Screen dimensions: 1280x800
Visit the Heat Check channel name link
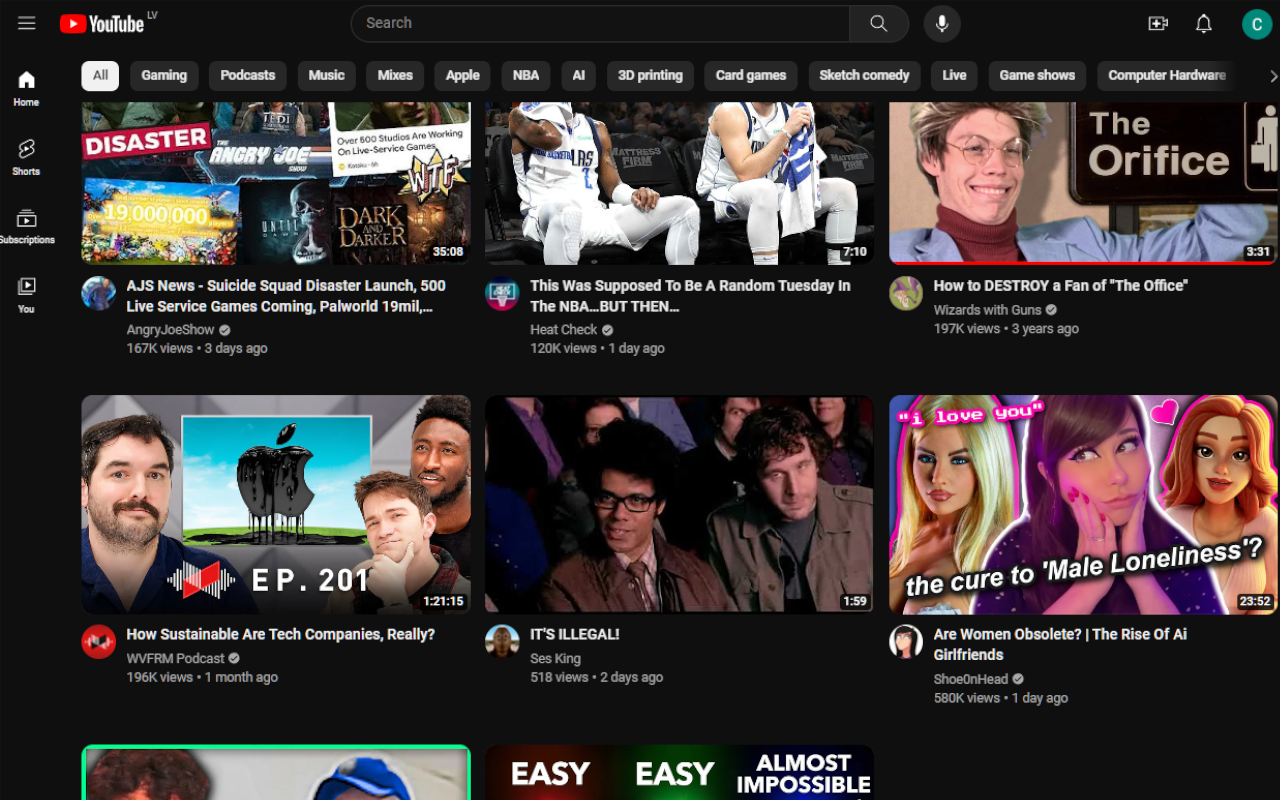point(563,330)
